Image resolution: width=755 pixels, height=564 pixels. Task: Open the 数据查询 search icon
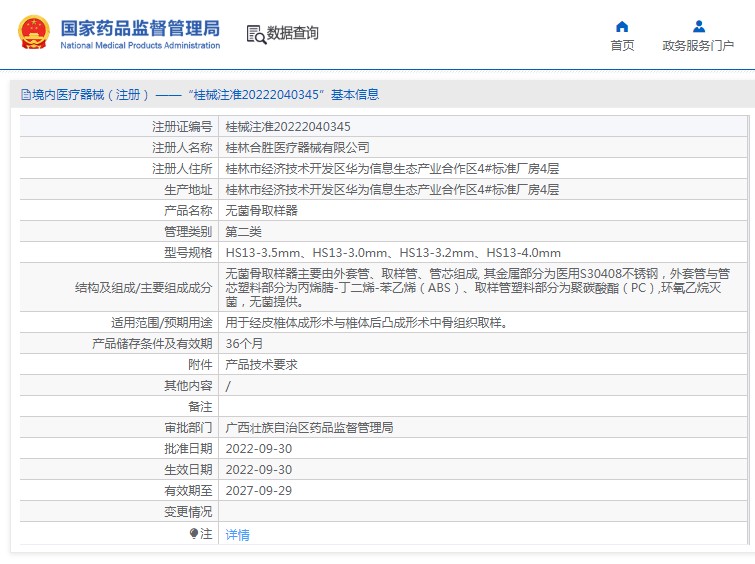[x=256, y=34]
